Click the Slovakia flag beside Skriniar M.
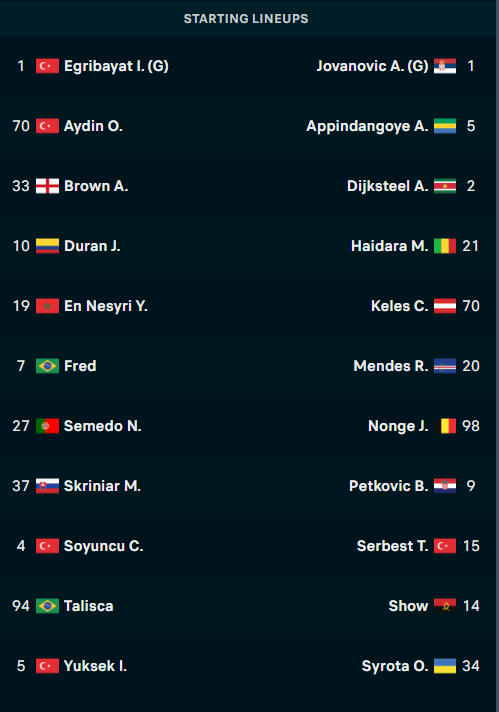Screen dimensions: 499x712 (x=47, y=486)
